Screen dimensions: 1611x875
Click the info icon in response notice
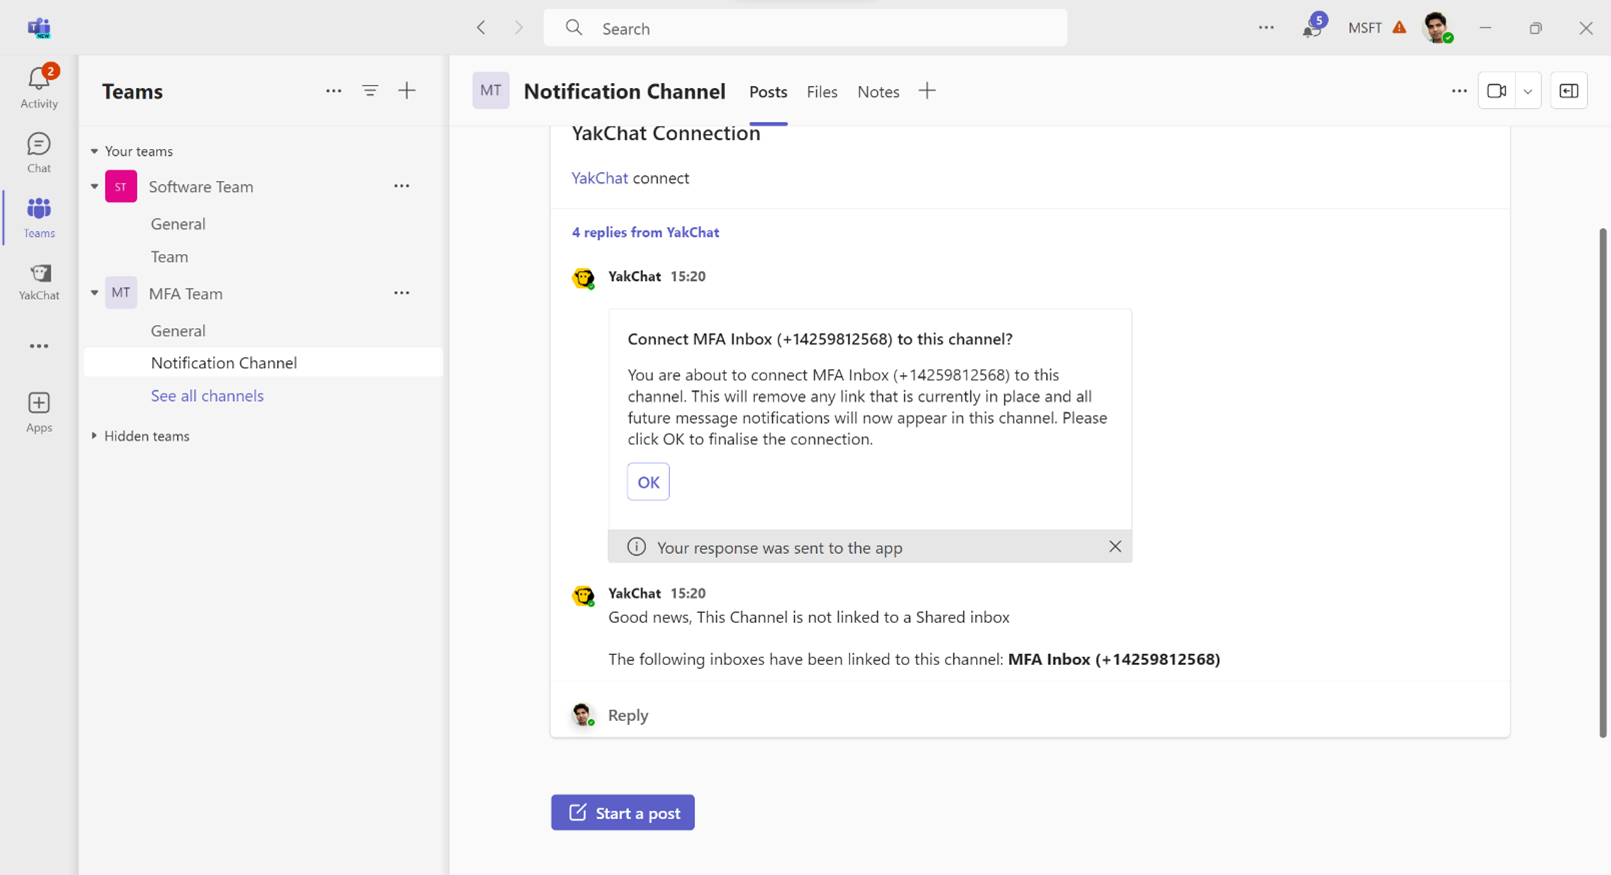pos(636,547)
